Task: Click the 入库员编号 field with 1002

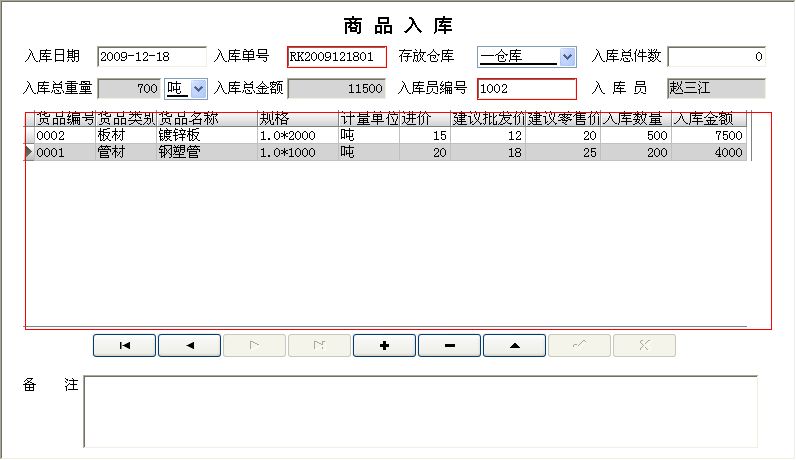Action: 526,89
